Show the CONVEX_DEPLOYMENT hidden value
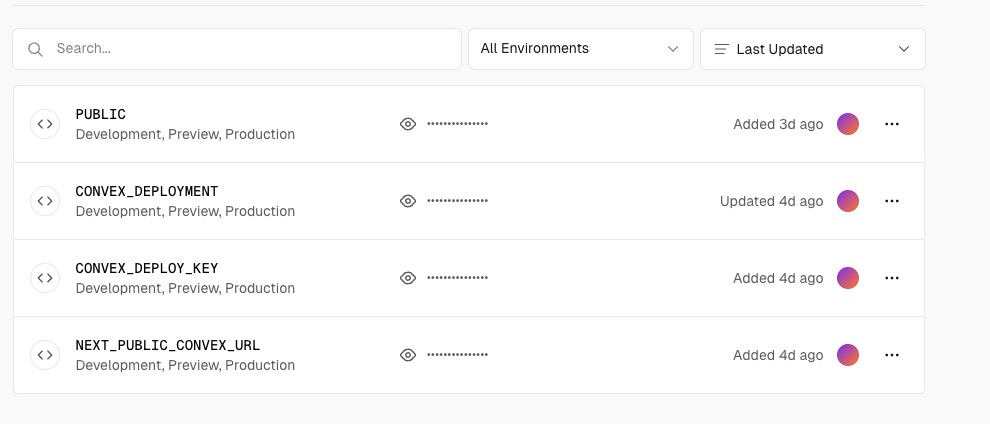 (408, 201)
